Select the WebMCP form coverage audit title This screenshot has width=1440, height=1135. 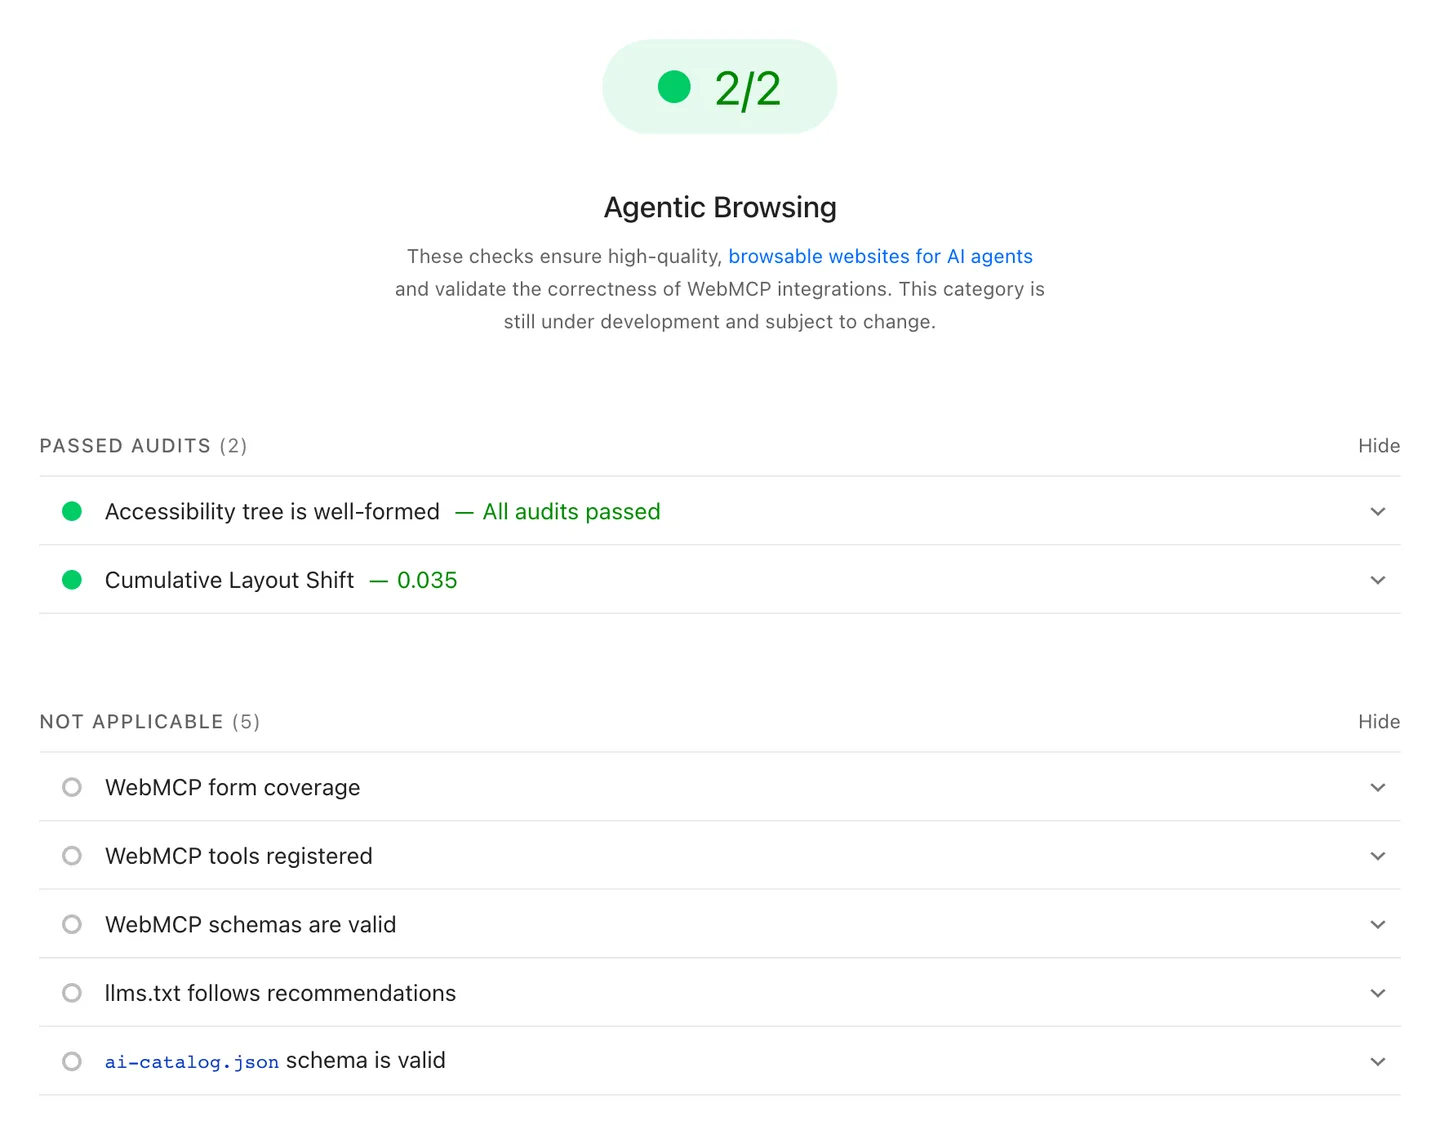pos(232,788)
